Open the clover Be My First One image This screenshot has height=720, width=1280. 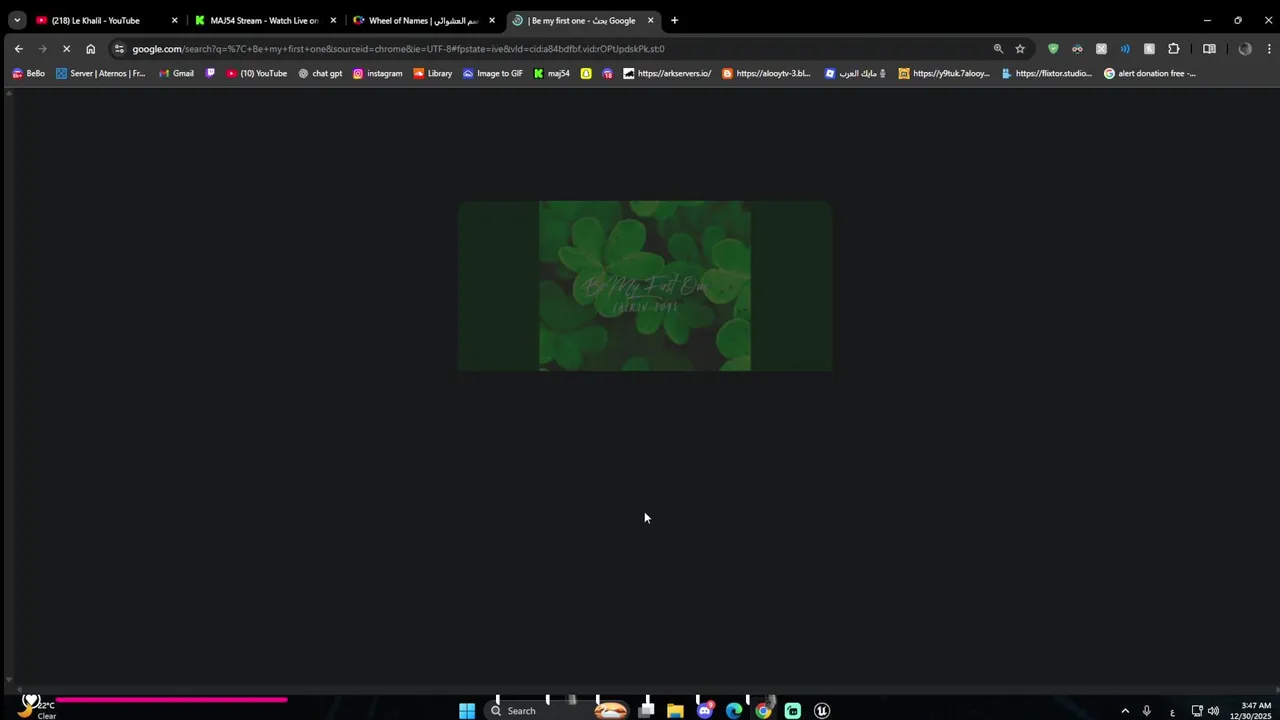(645, 286)
